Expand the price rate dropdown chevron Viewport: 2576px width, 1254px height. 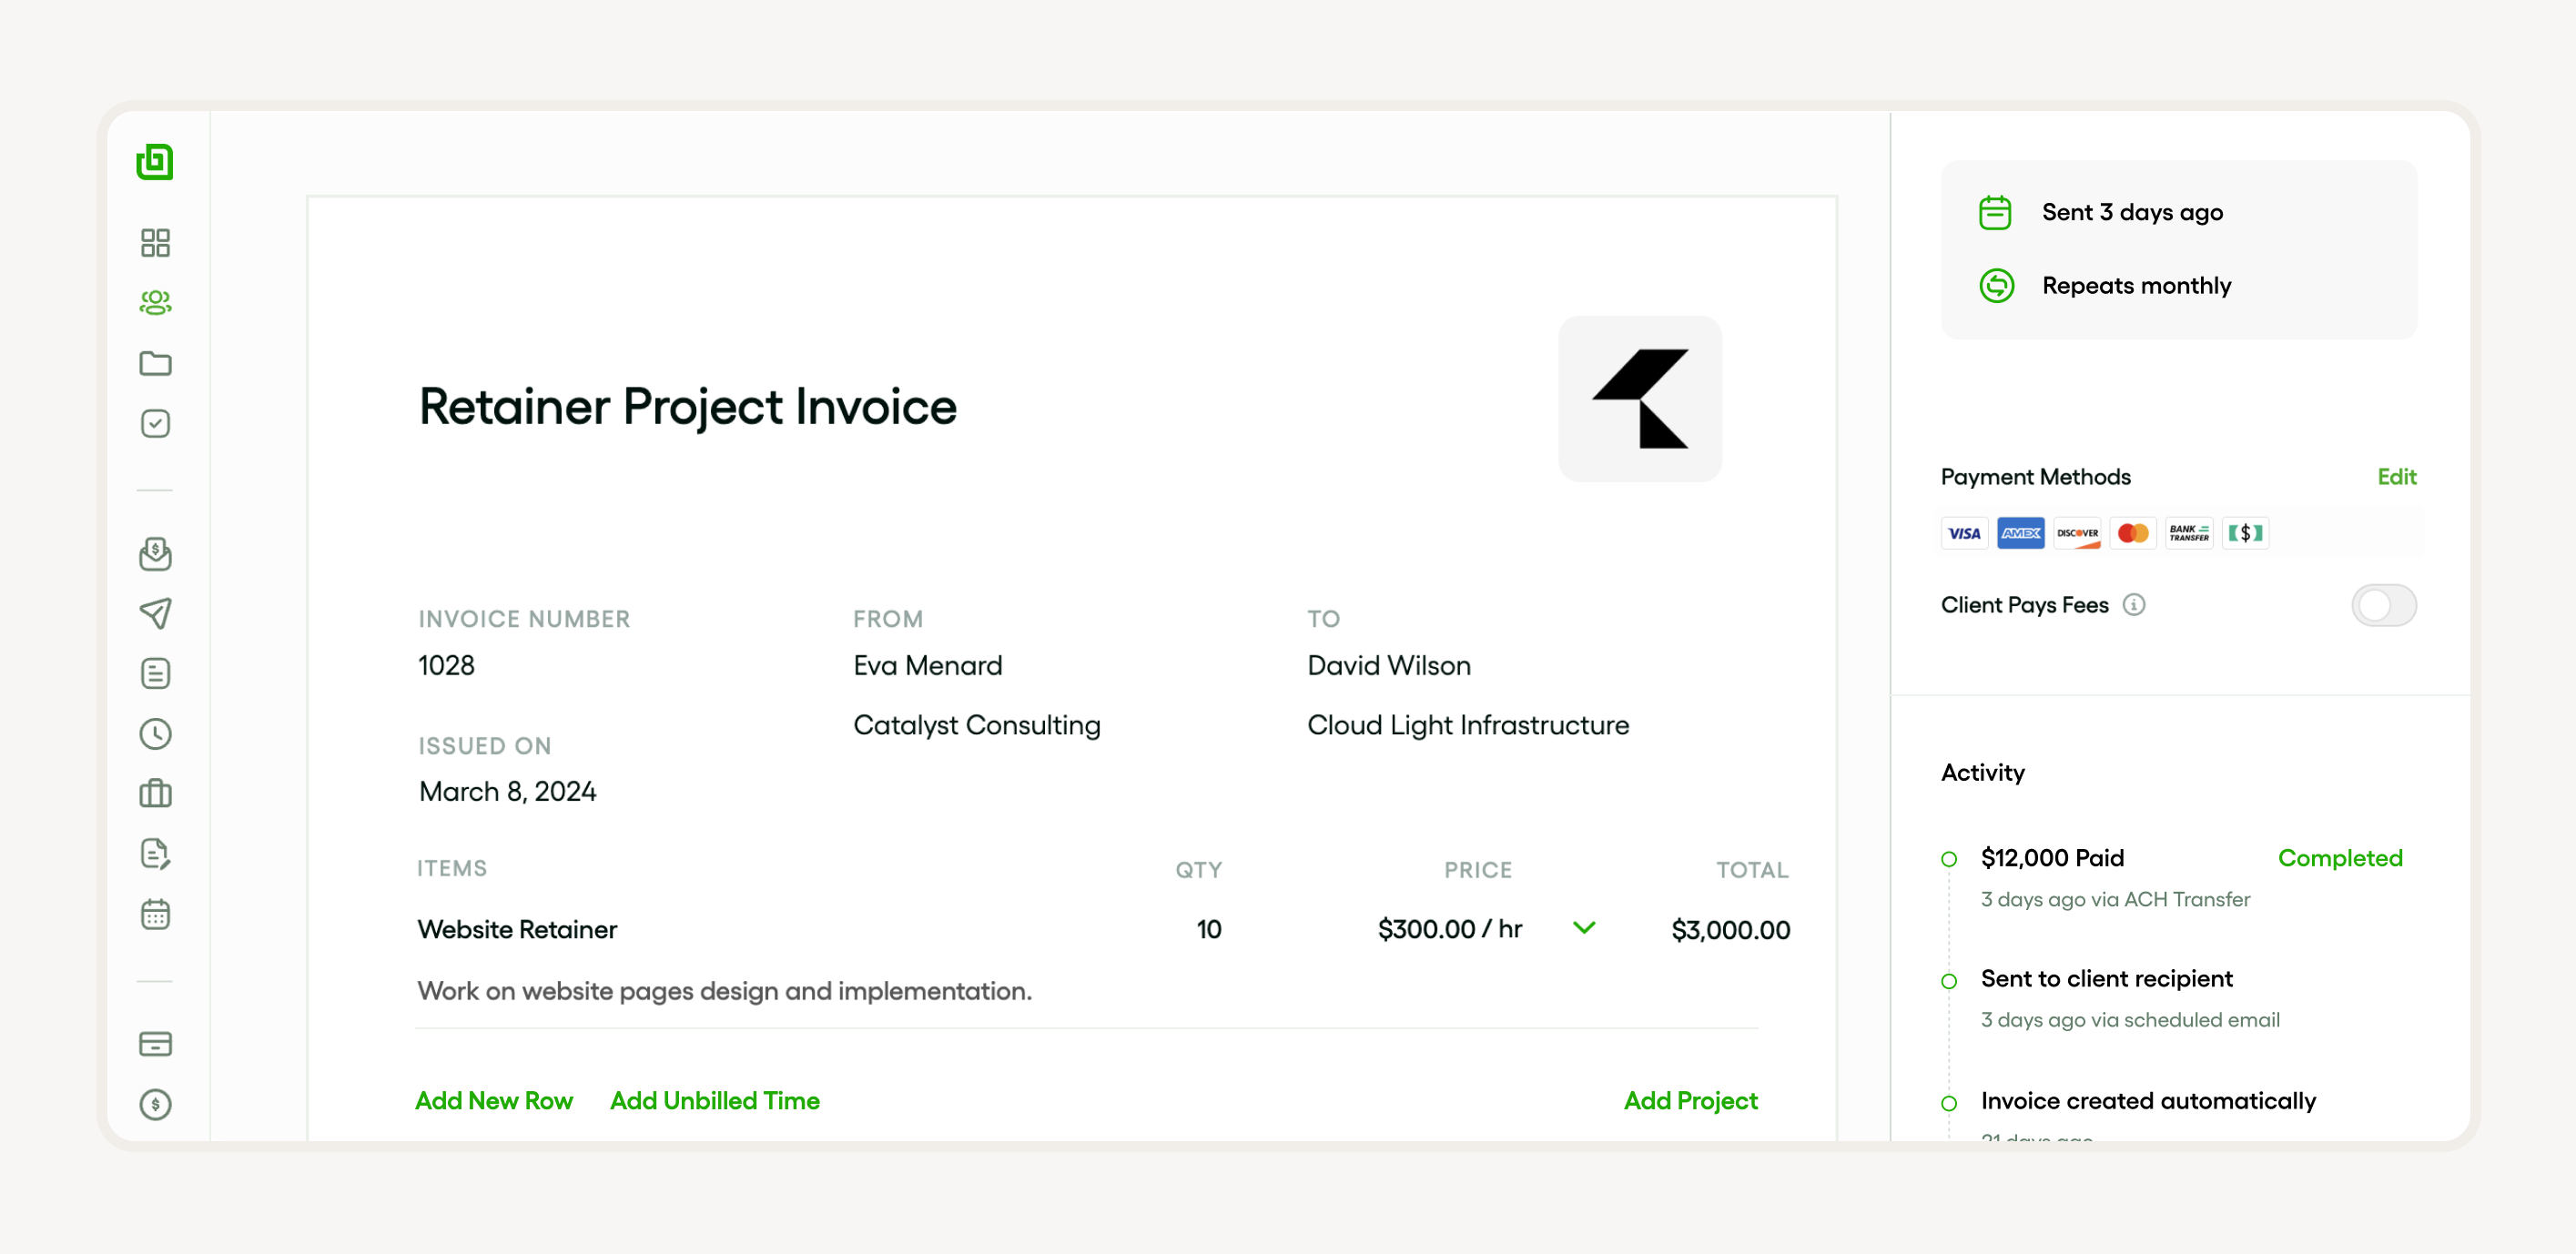[x=1584, y=928]
